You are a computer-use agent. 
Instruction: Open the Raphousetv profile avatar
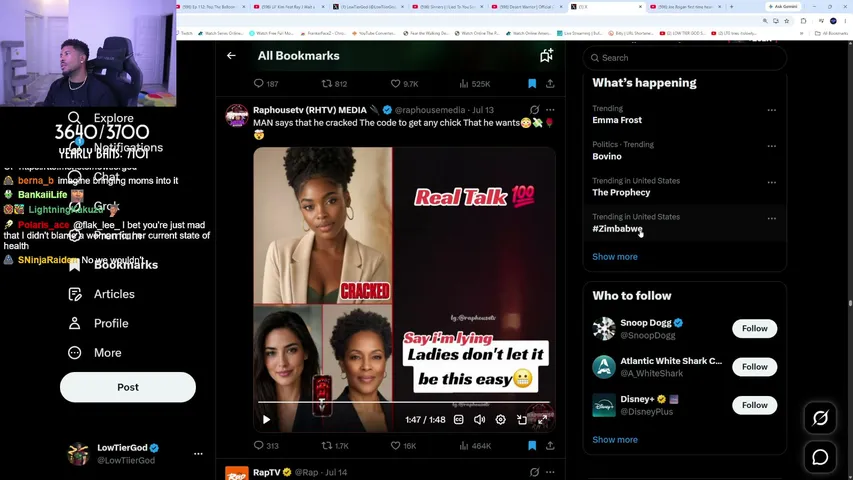tap(237, 115)
